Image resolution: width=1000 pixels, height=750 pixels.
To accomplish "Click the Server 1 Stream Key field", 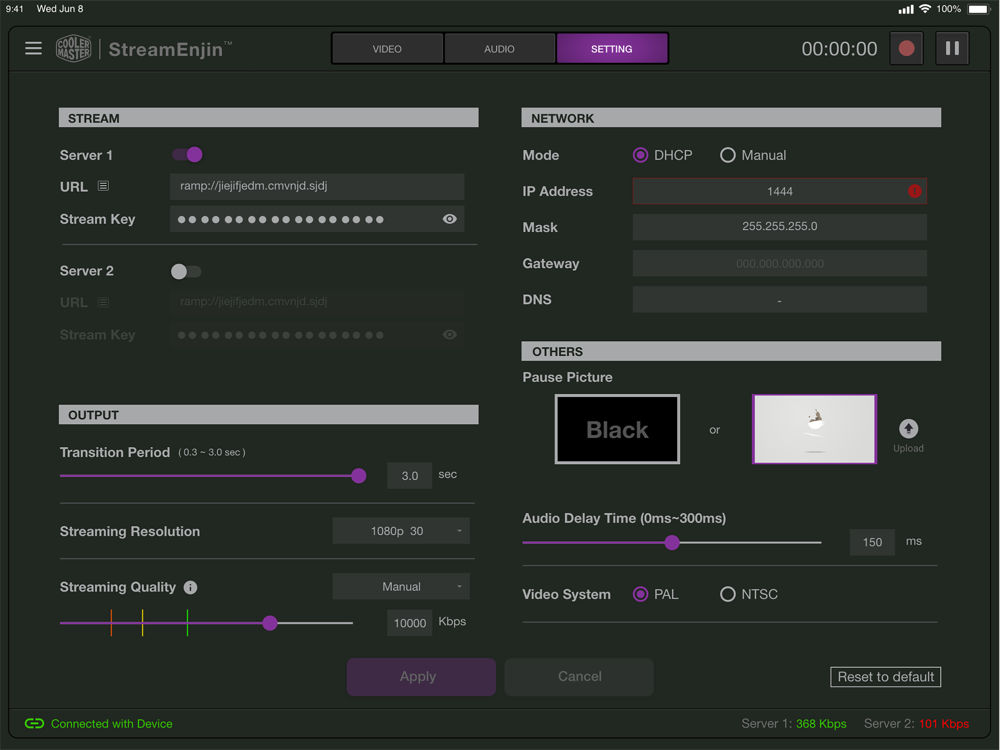I will click(x=317, y=219).
